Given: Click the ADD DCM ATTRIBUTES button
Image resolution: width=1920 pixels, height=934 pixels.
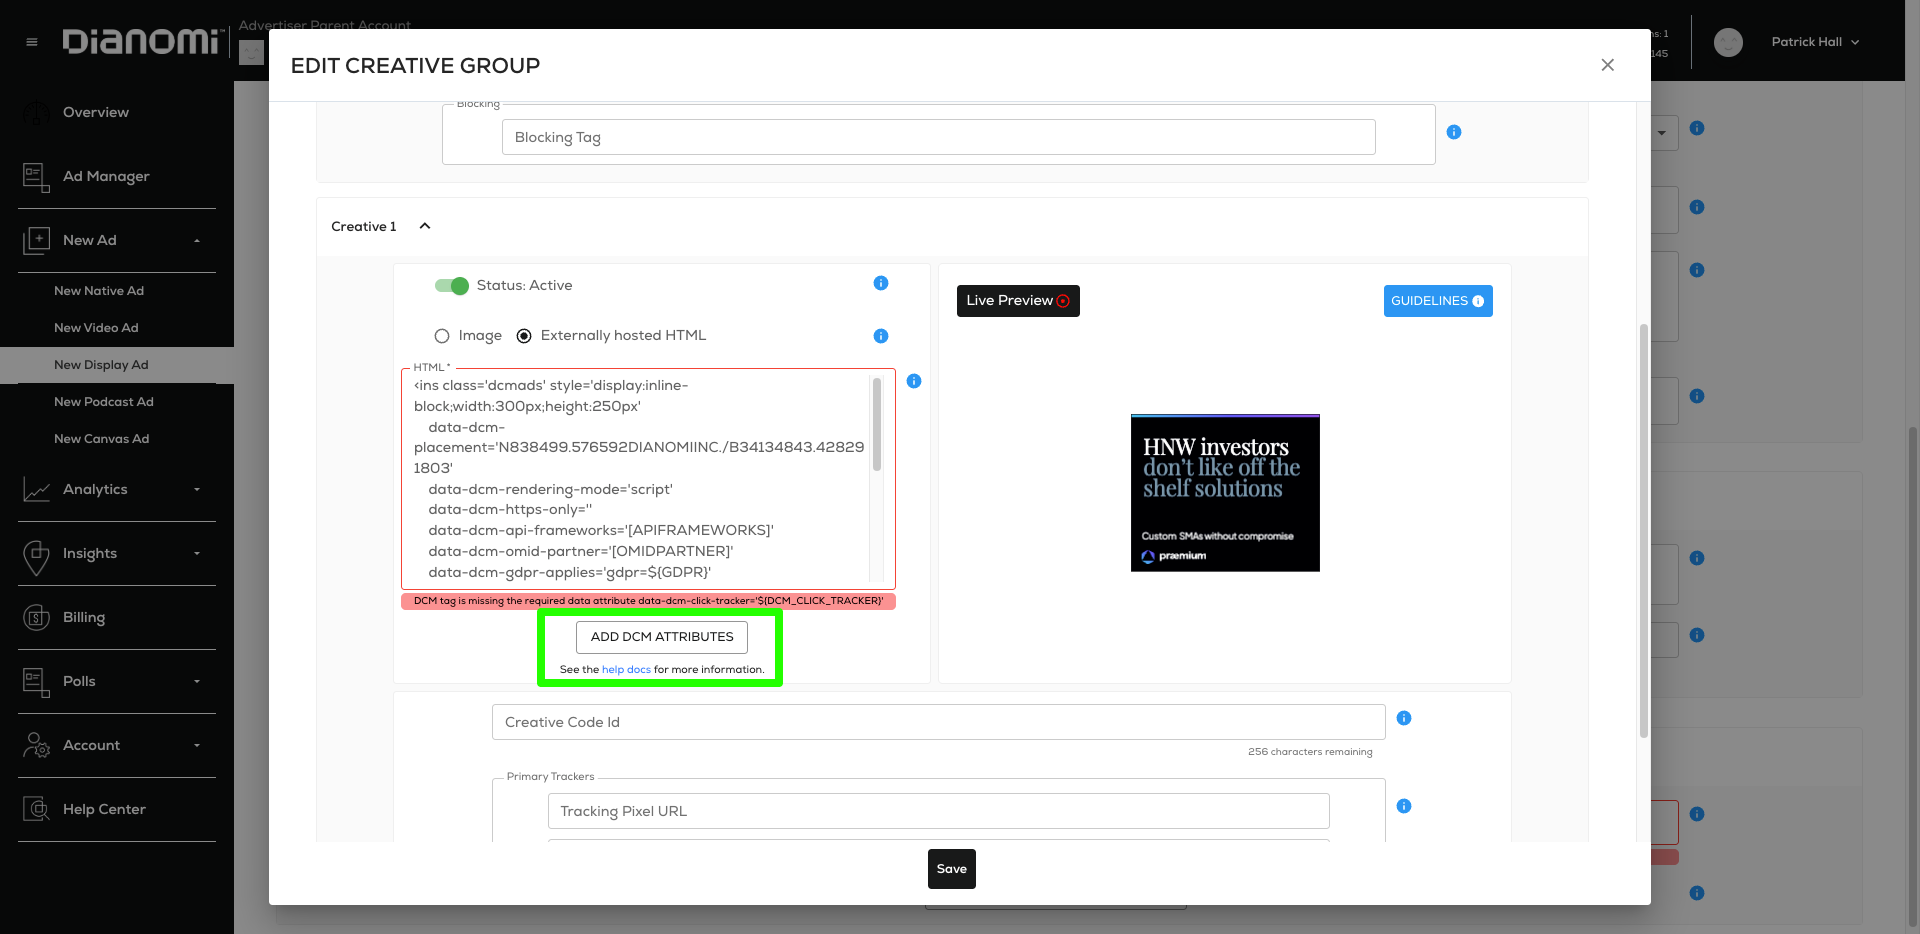Looking at the screenshot, I should [x=662, y=637].
